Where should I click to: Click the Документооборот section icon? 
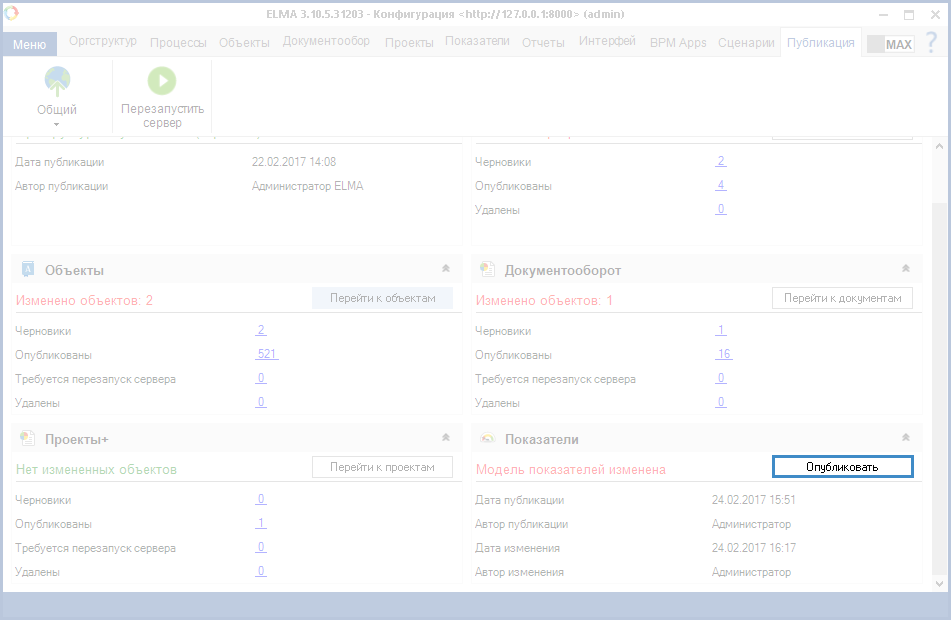[x=487, y=269]
